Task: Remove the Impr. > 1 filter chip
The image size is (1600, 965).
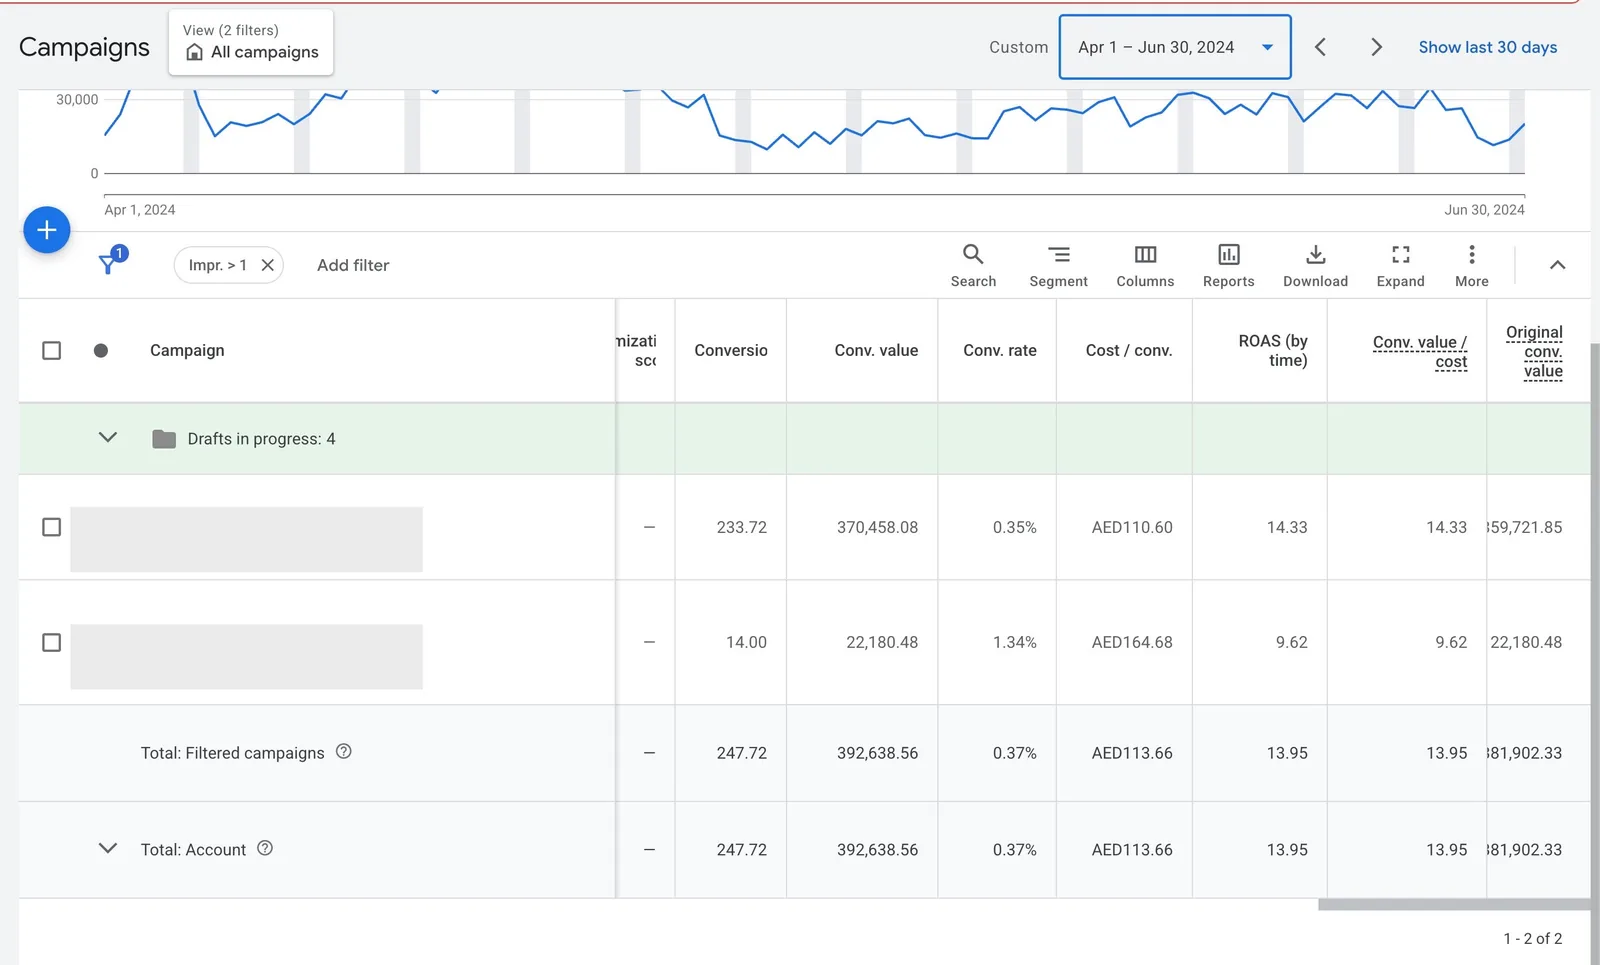Action: pyautogui.click(x=268, y=265)
